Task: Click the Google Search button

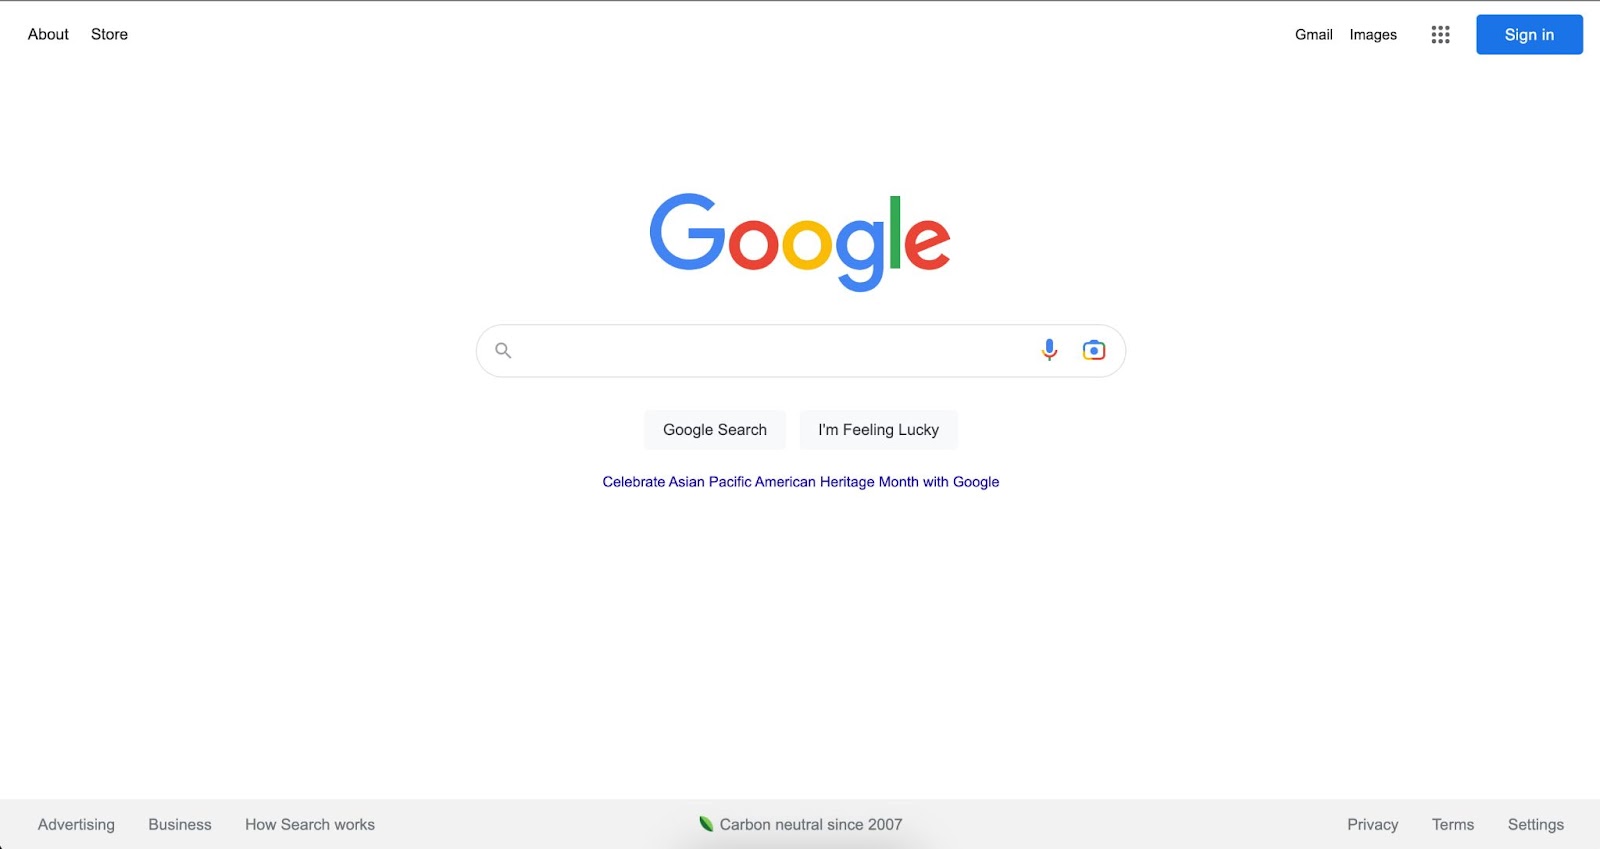Action: click(x=715, y=430)
